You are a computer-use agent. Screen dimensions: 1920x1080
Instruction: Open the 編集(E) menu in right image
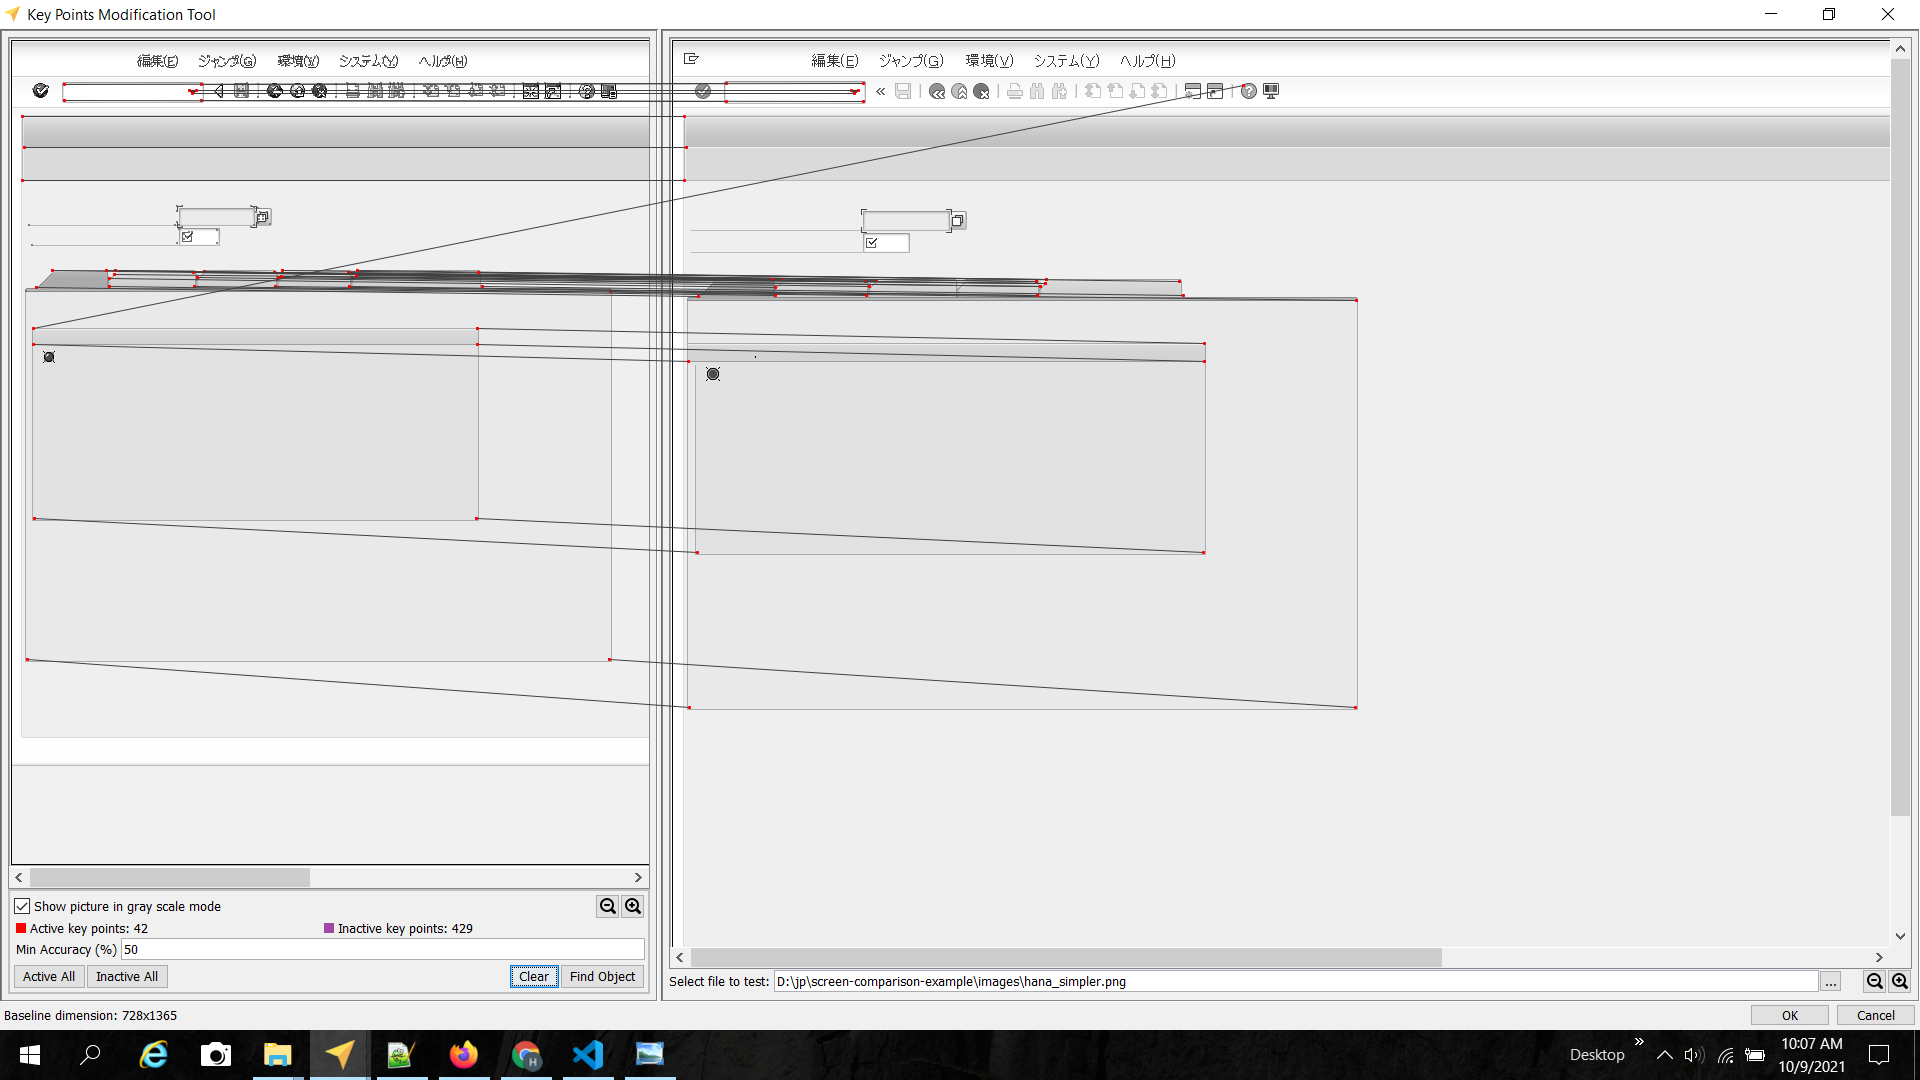click(834, 61)
